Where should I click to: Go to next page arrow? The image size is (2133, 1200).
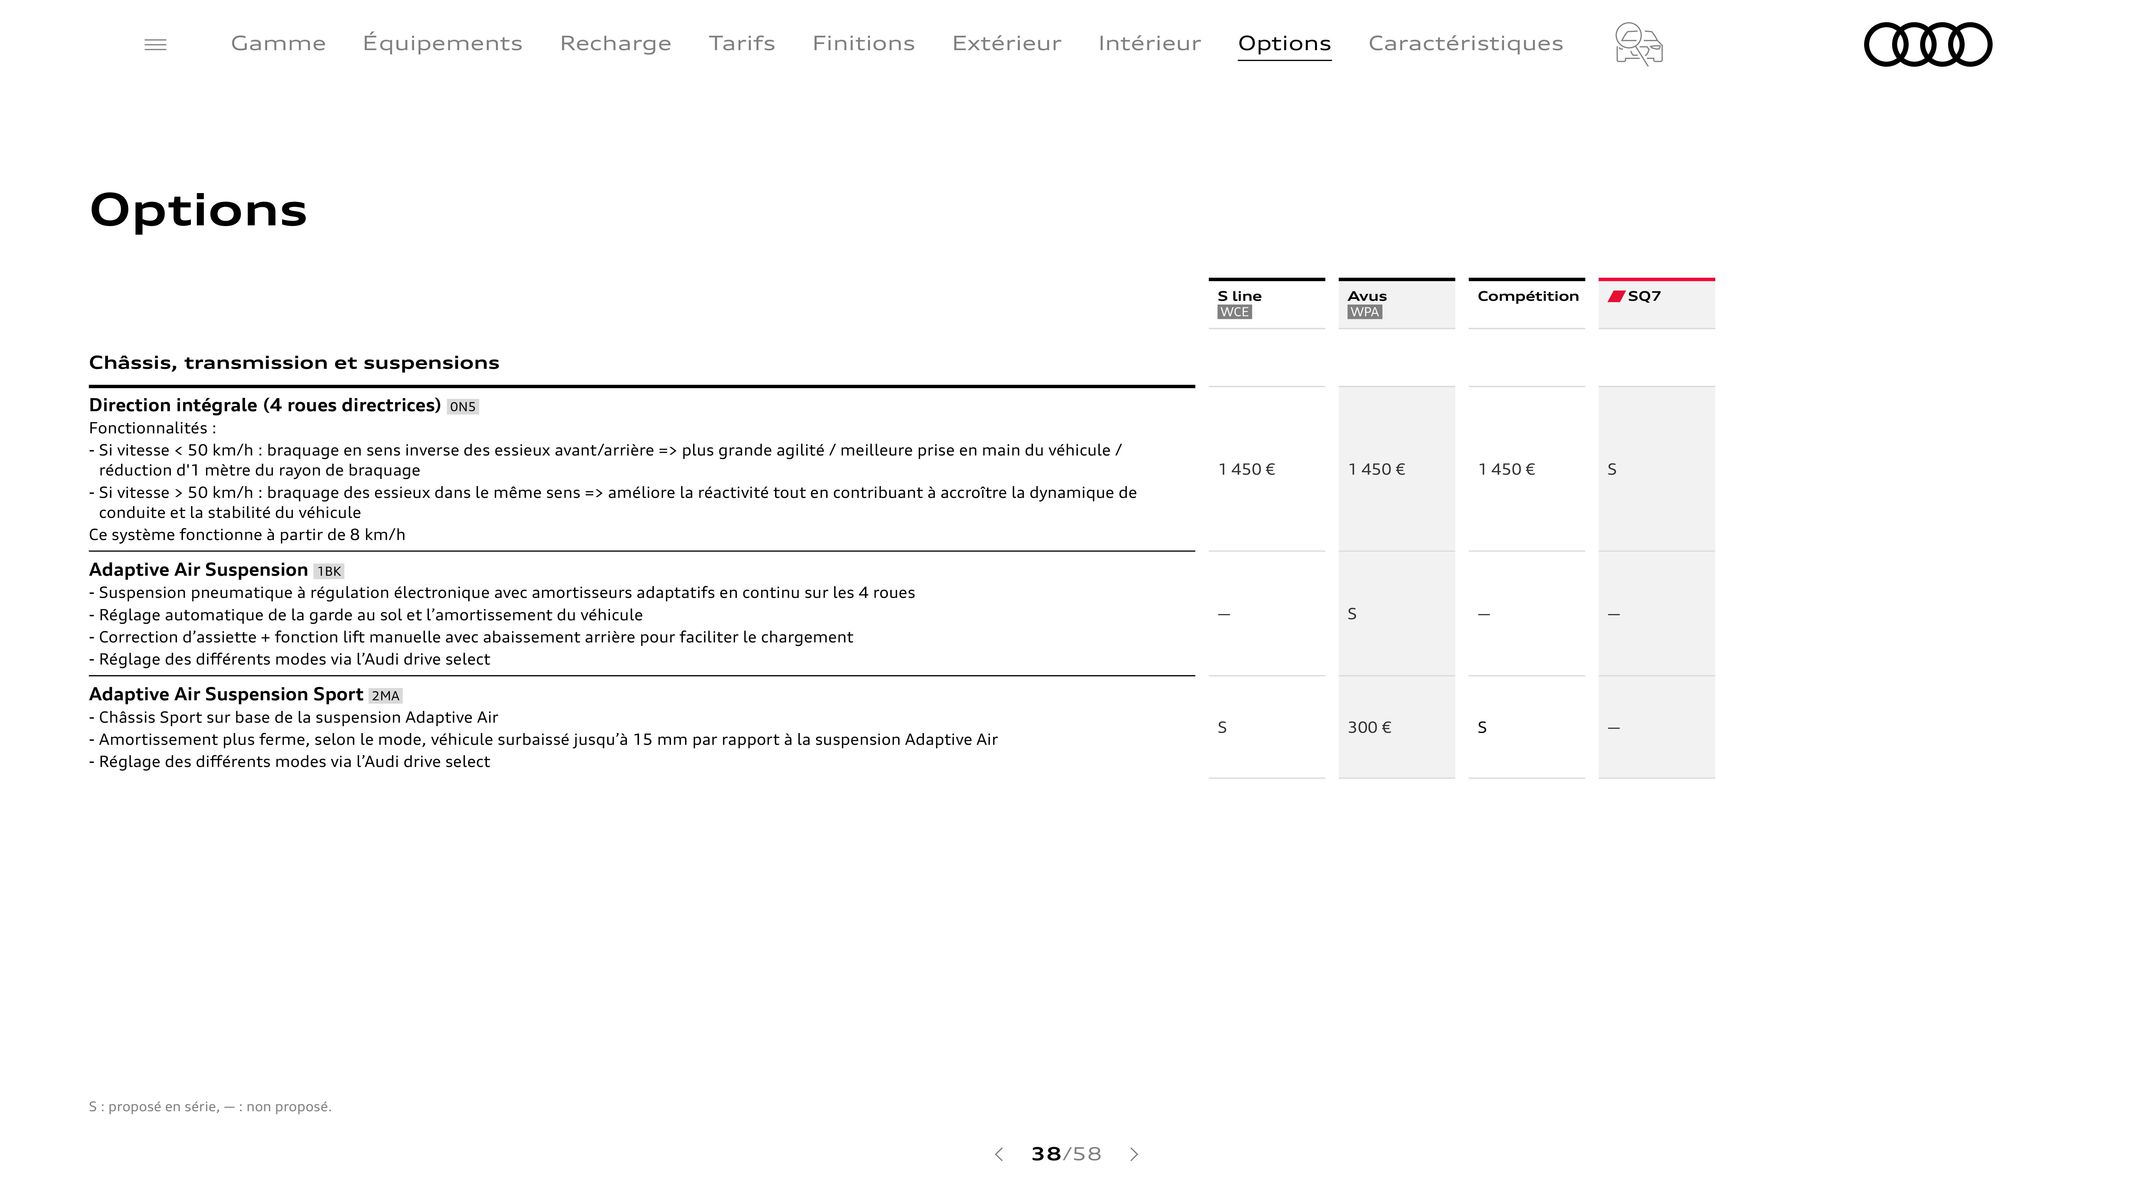coord(1134,1154)
